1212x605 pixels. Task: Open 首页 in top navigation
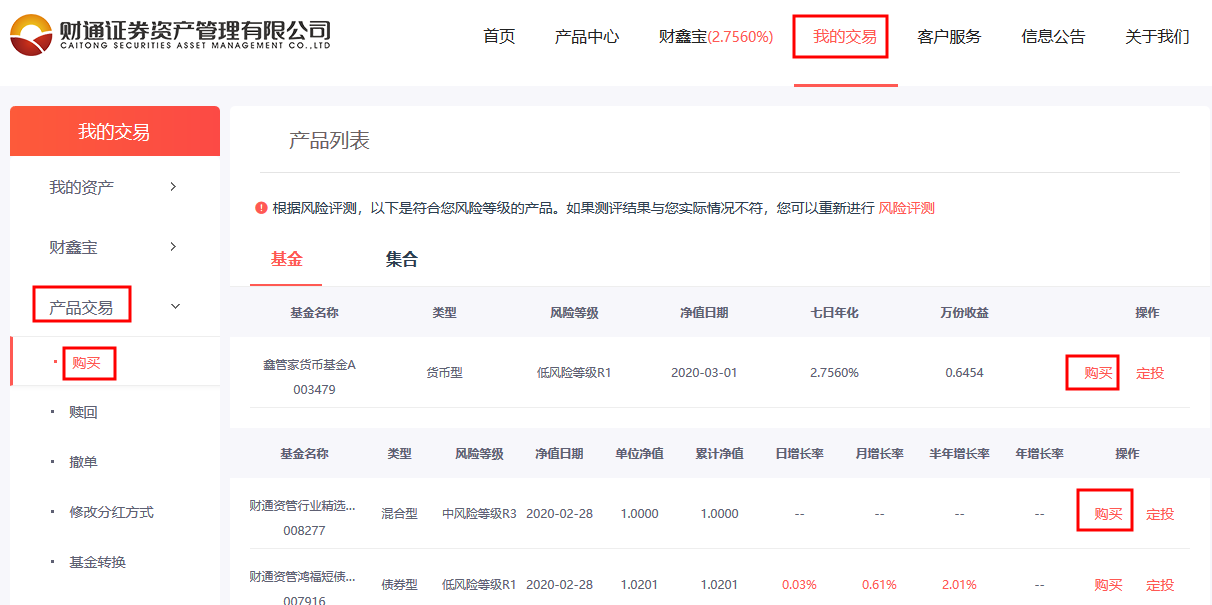(499, 37)
